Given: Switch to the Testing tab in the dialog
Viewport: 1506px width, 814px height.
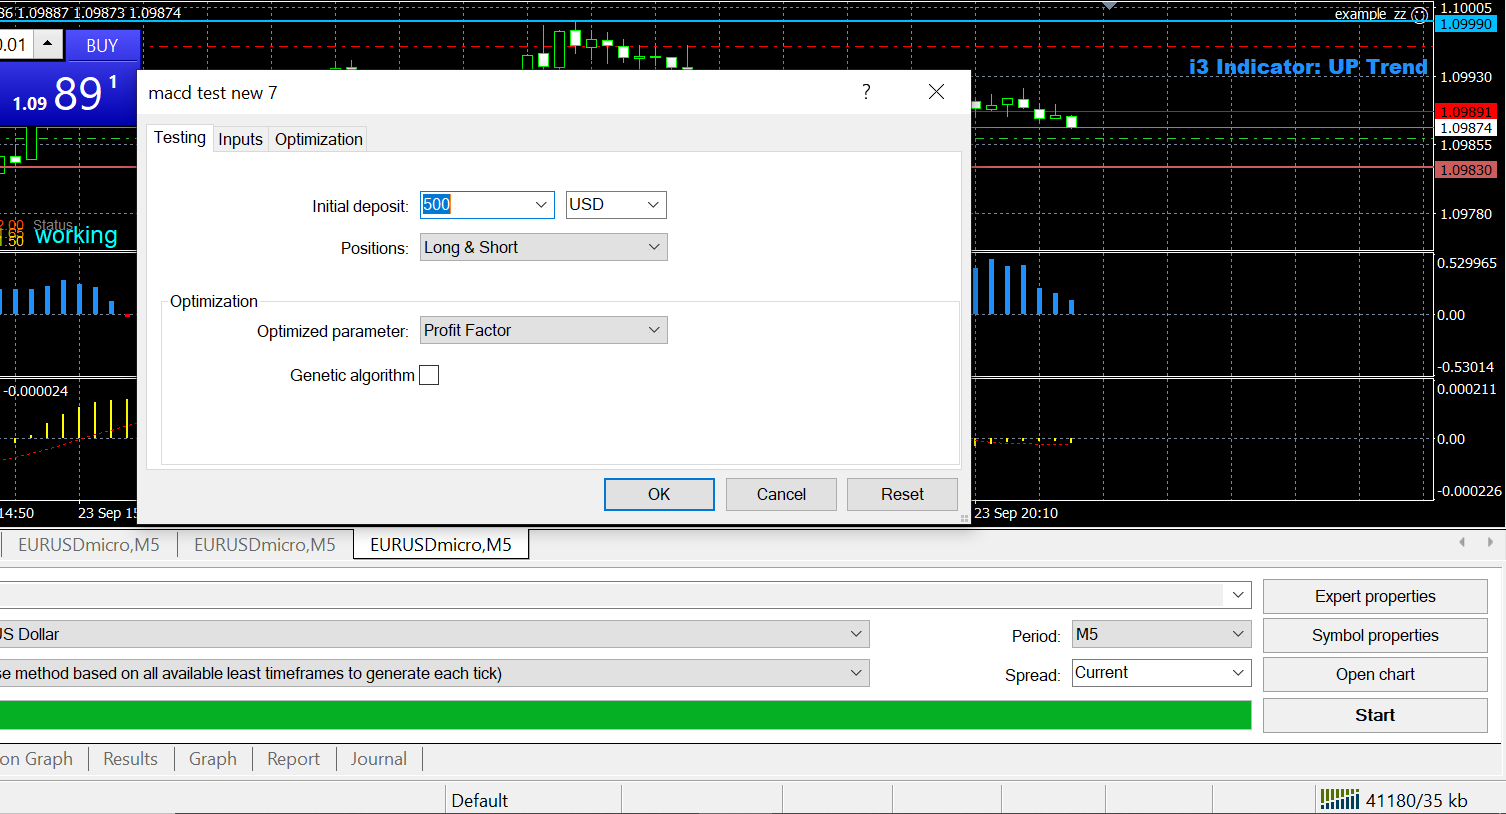Looking at the screenshot, I should coord(180,138).
